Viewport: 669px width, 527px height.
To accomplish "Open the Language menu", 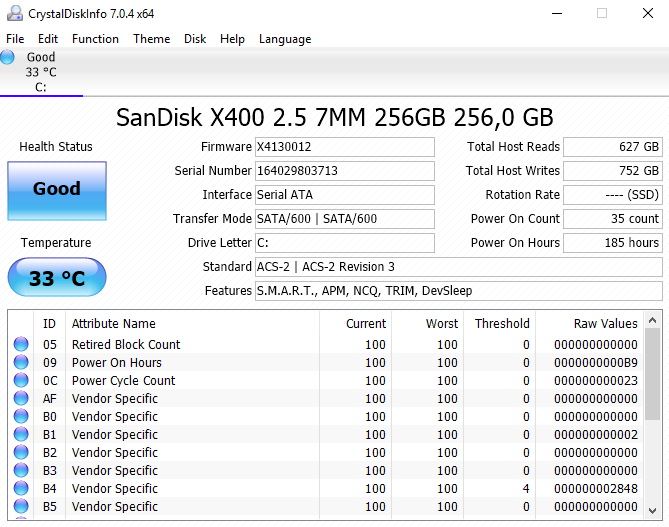I will point(285,39).
